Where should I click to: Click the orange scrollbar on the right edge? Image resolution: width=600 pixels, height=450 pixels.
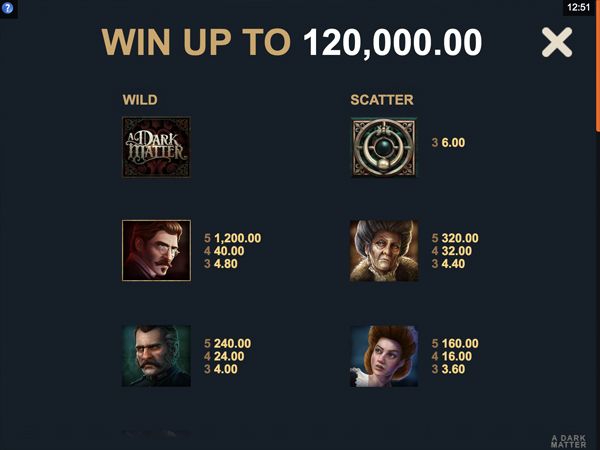tap(598, 66)
